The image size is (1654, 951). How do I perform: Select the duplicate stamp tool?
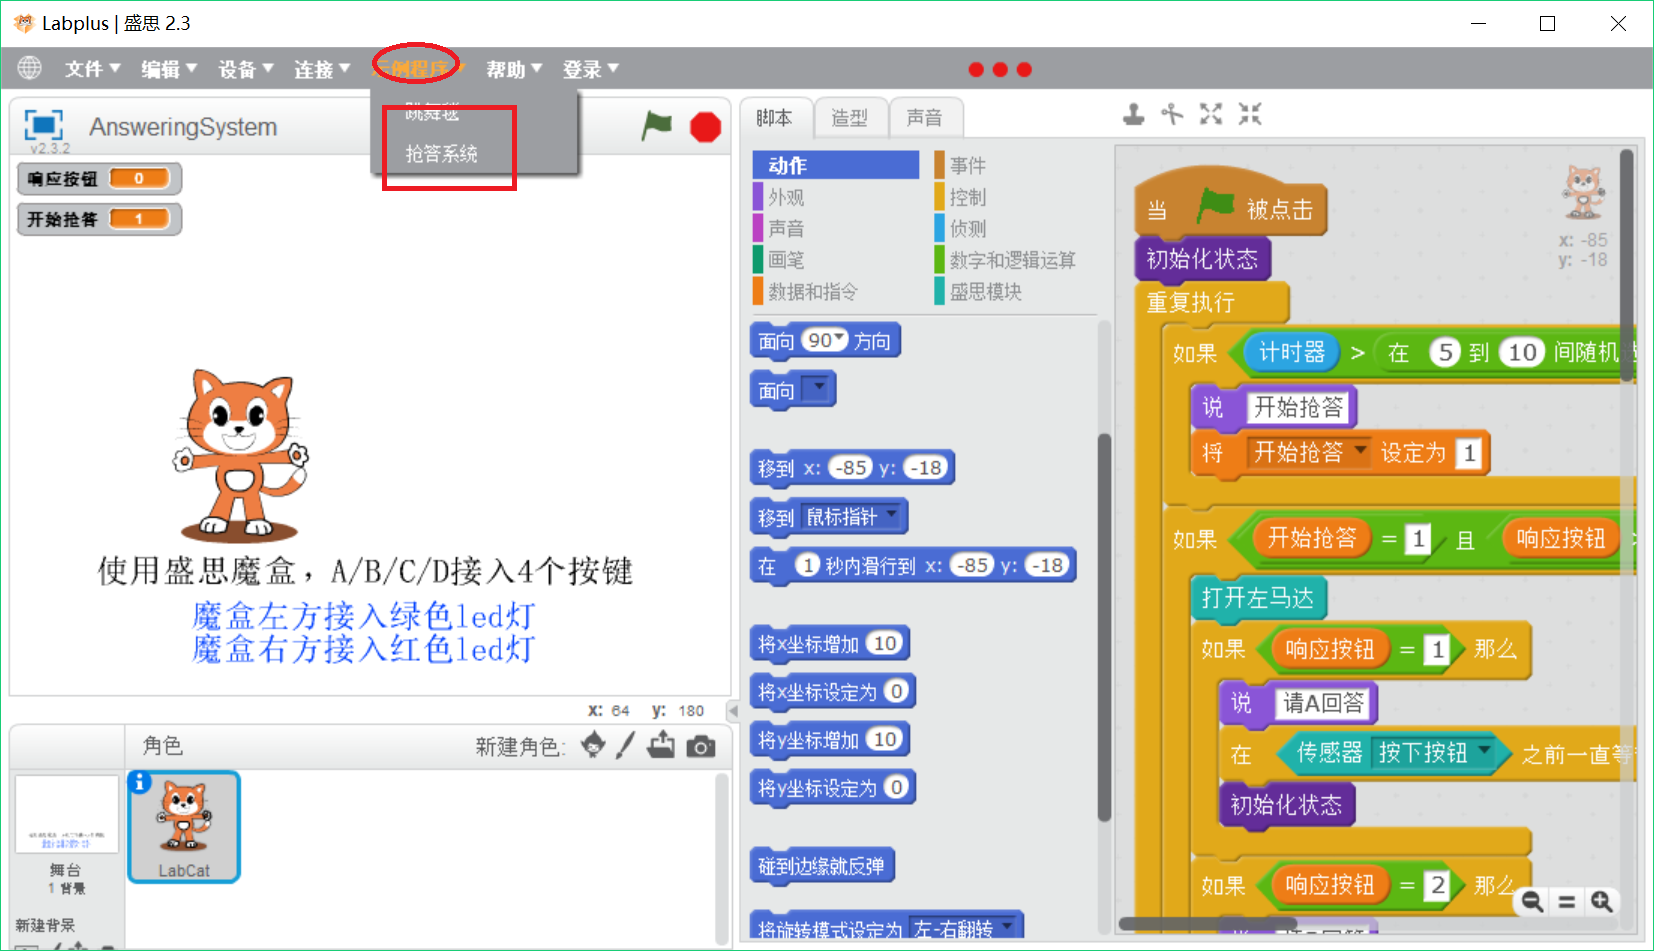point(1133,114)
